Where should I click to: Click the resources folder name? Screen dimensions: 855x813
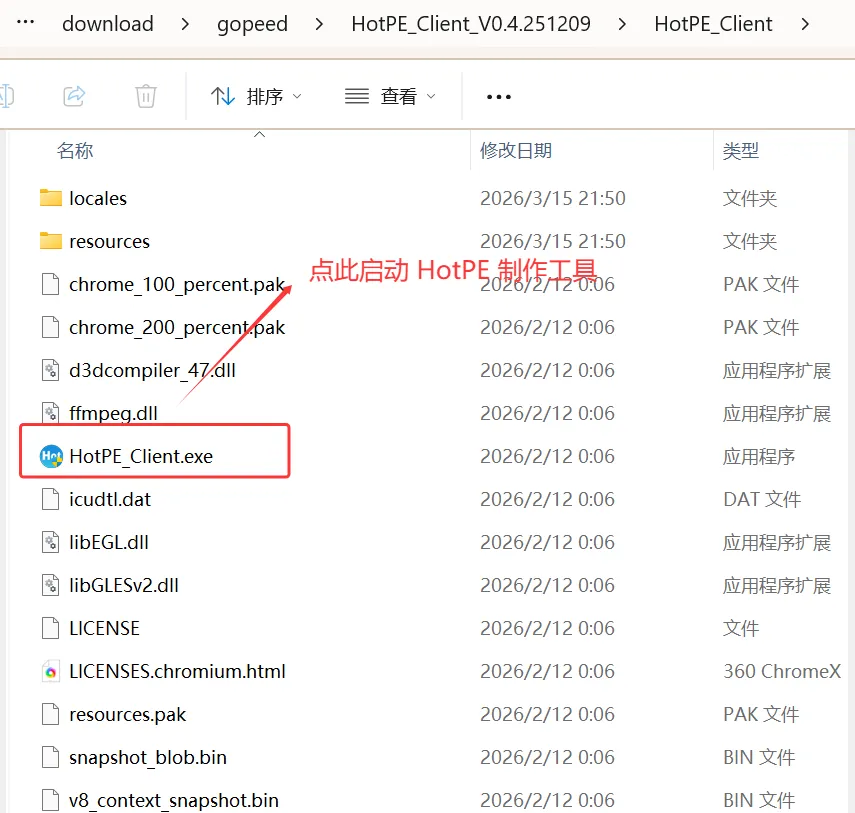pyautogui.click(x=110, y=242)
